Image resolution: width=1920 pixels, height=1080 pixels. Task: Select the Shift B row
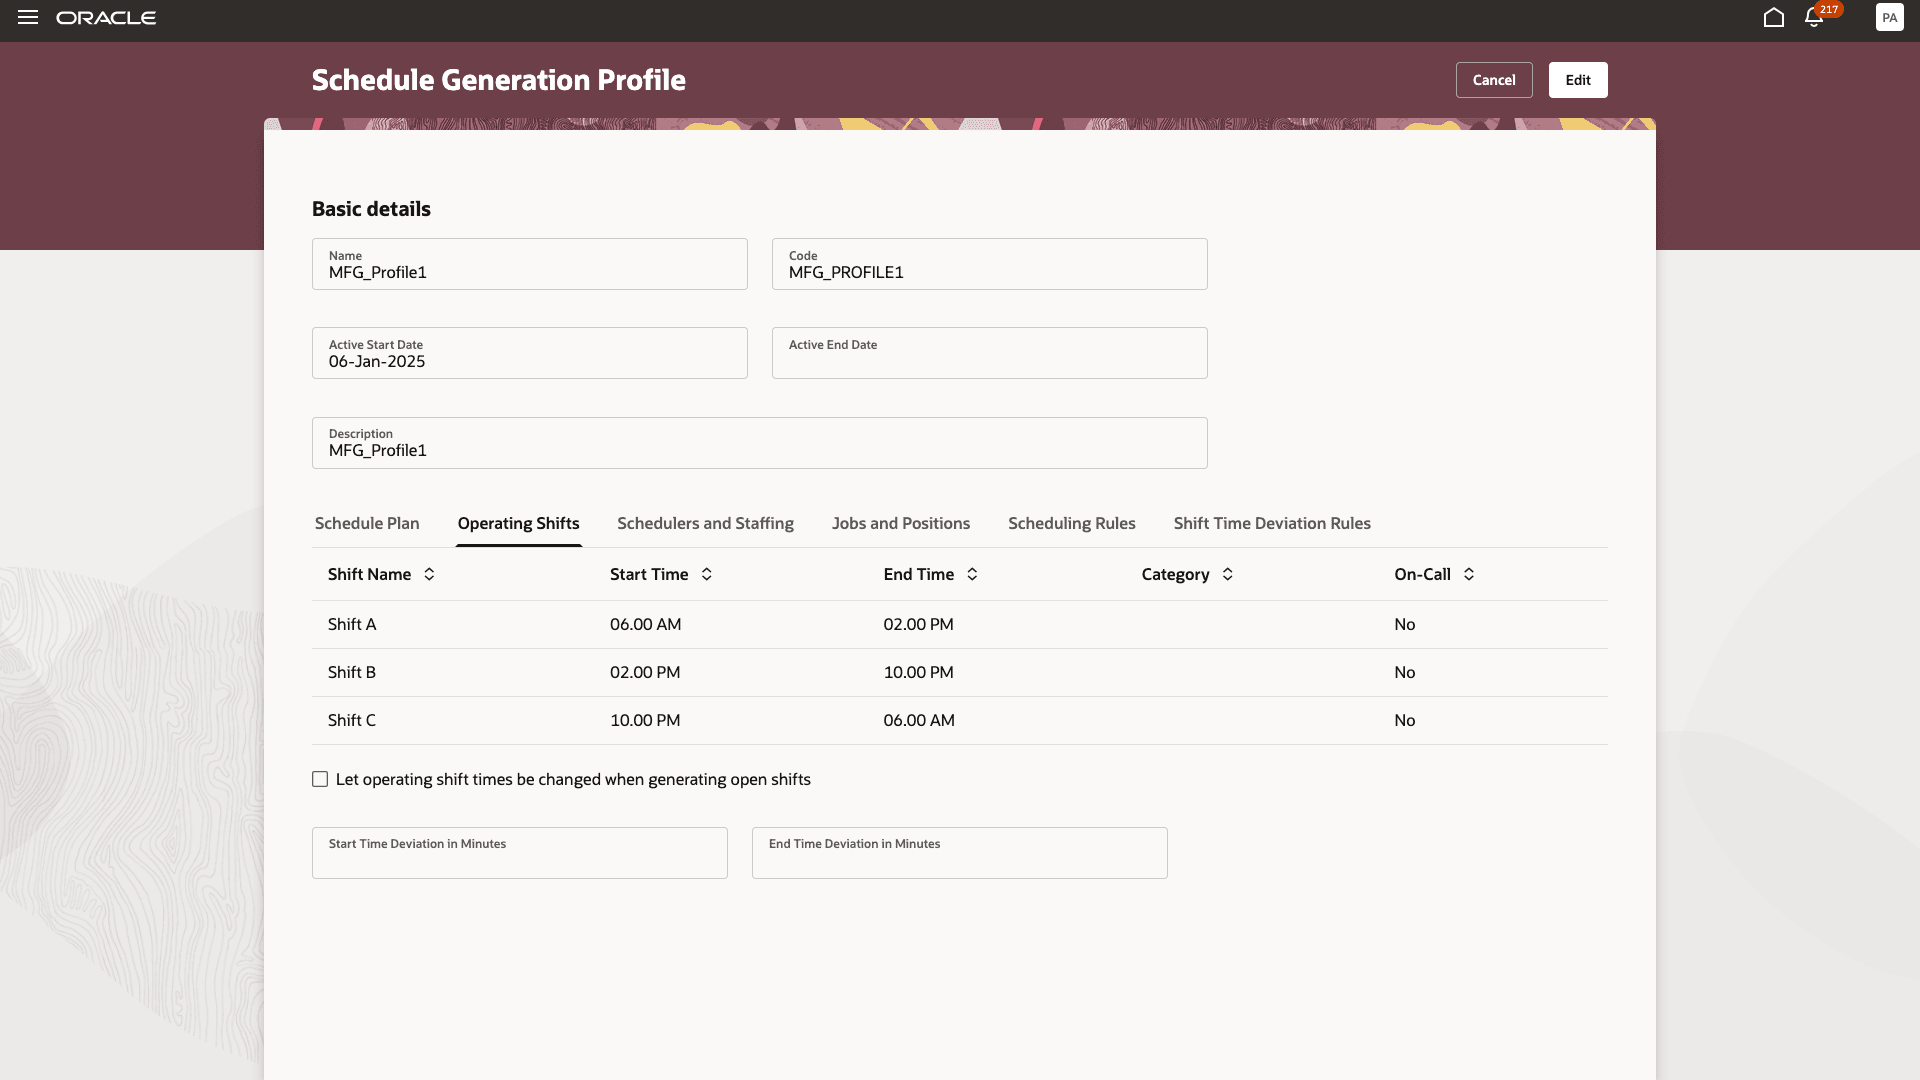(x=351, y=672)
